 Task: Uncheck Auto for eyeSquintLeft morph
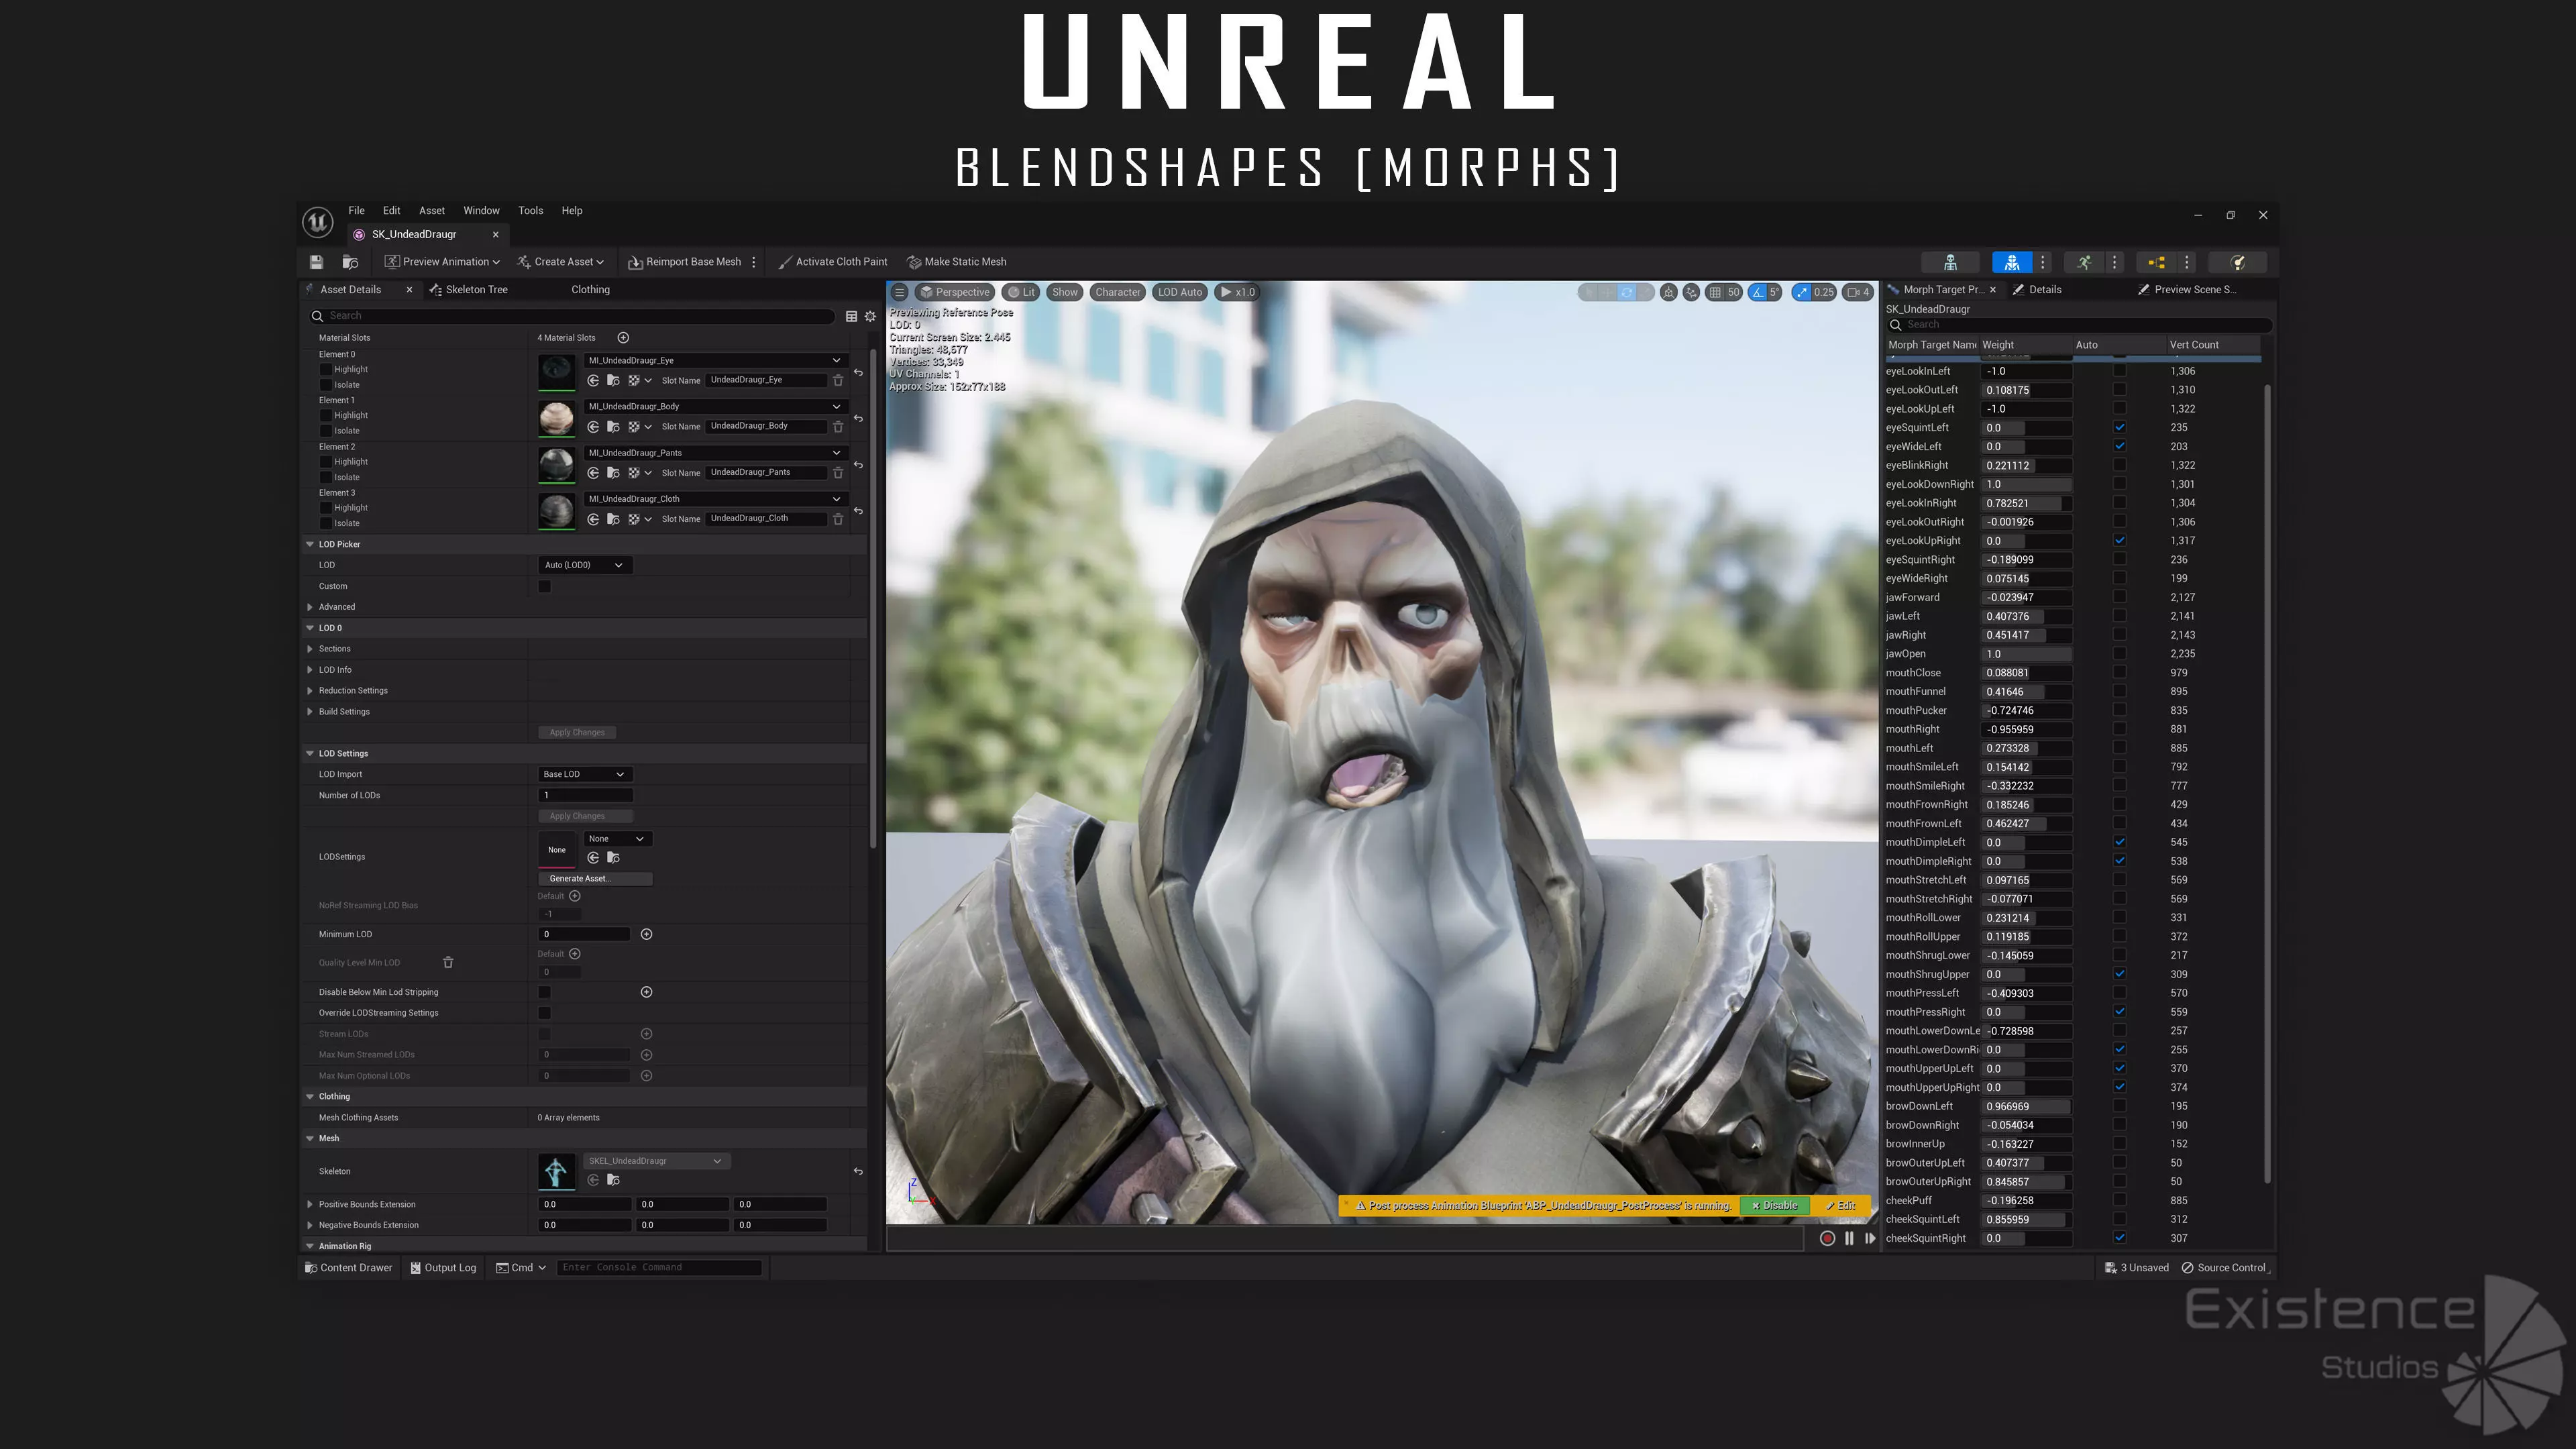(x=2119, y=428)
